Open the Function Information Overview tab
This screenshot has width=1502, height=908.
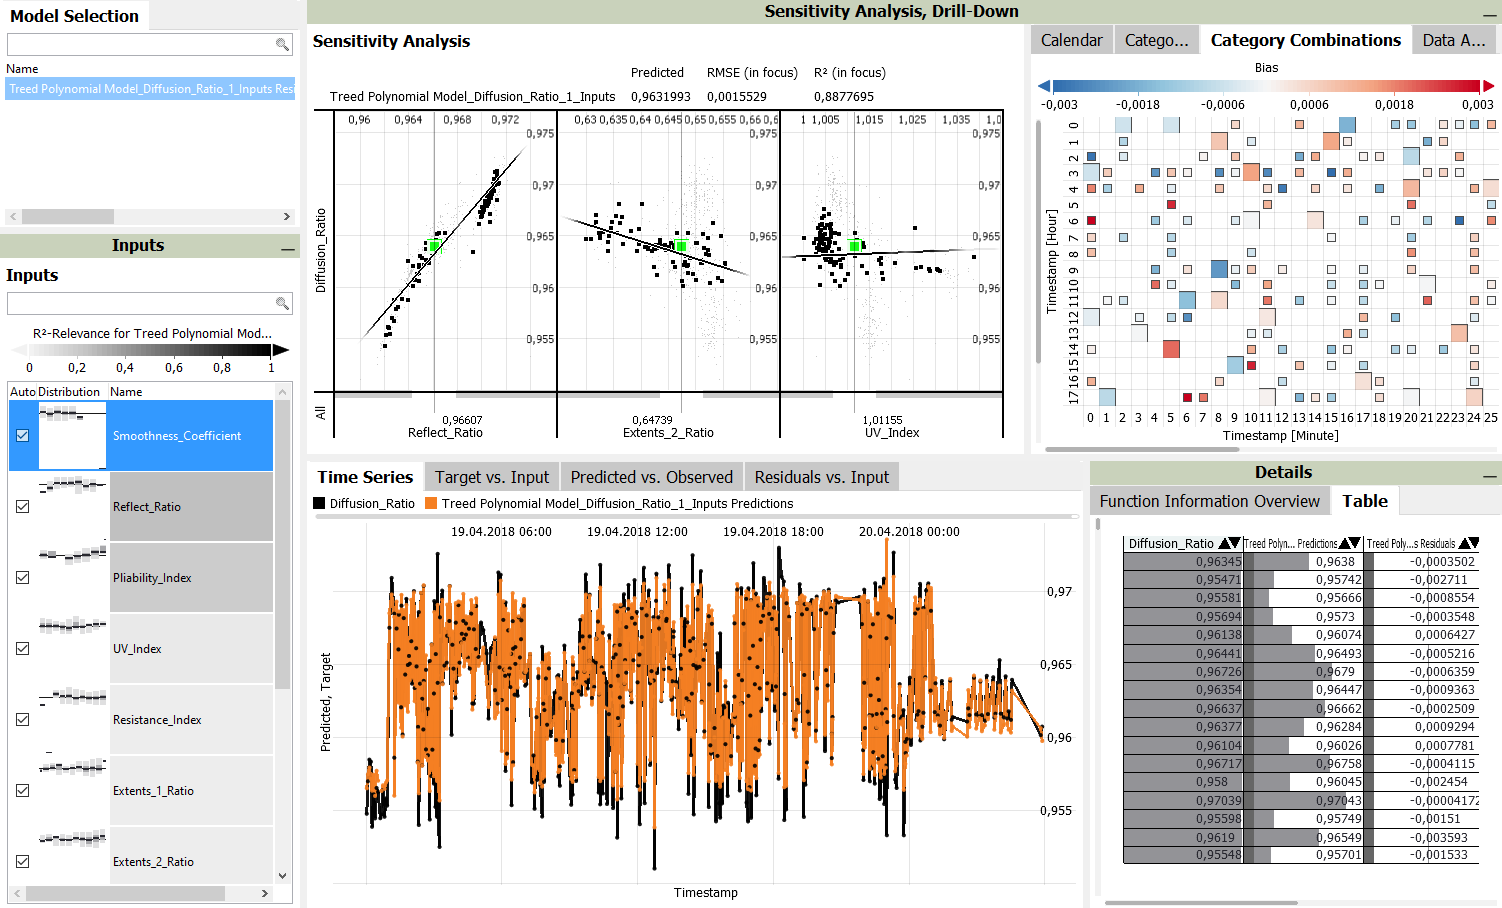1209,501
